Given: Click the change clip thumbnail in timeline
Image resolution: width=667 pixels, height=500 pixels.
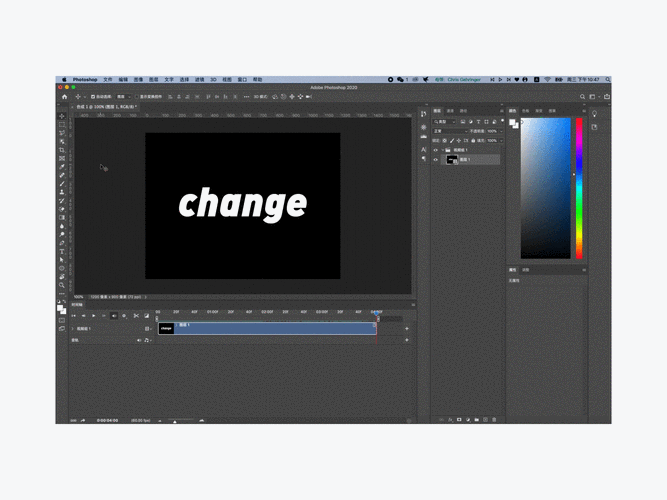Looking at the screenshot, I should (166, 328).
